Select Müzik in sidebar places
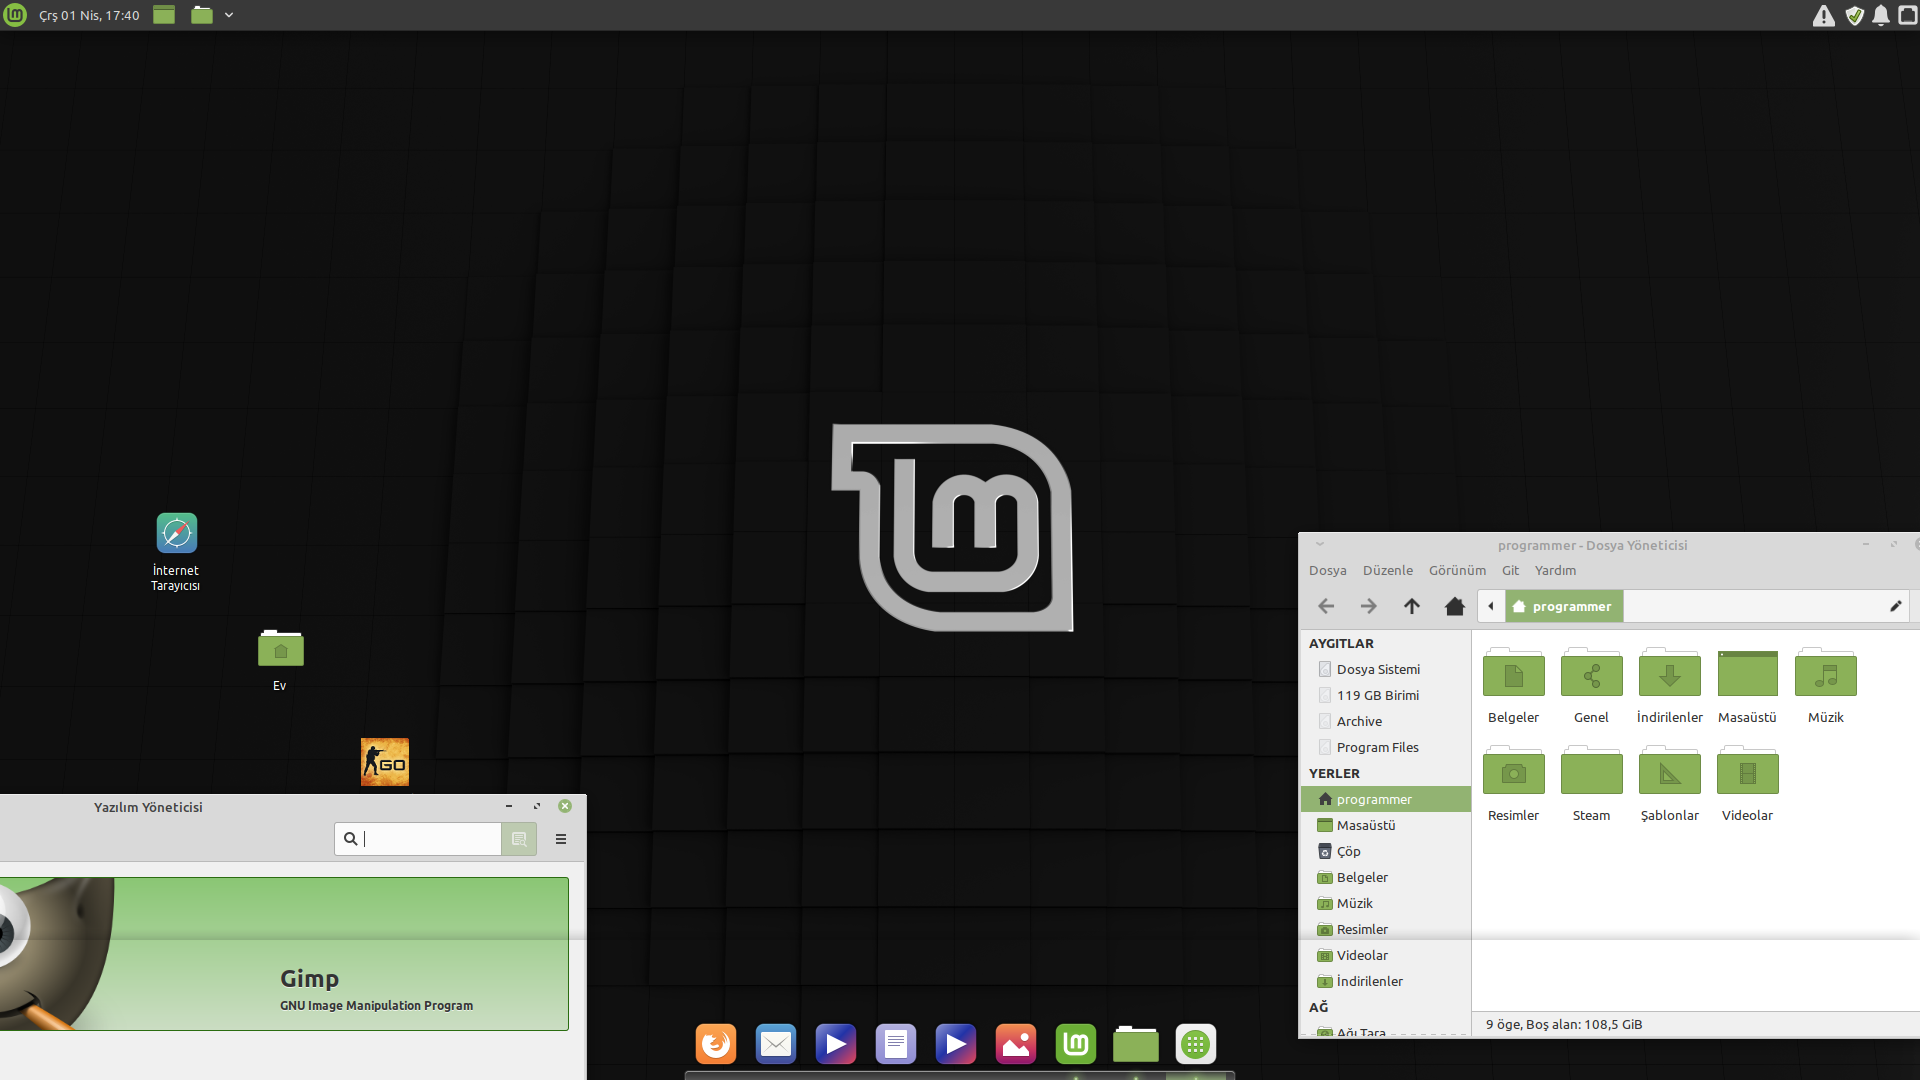 pyautogui.click(x=1386, y=904)
